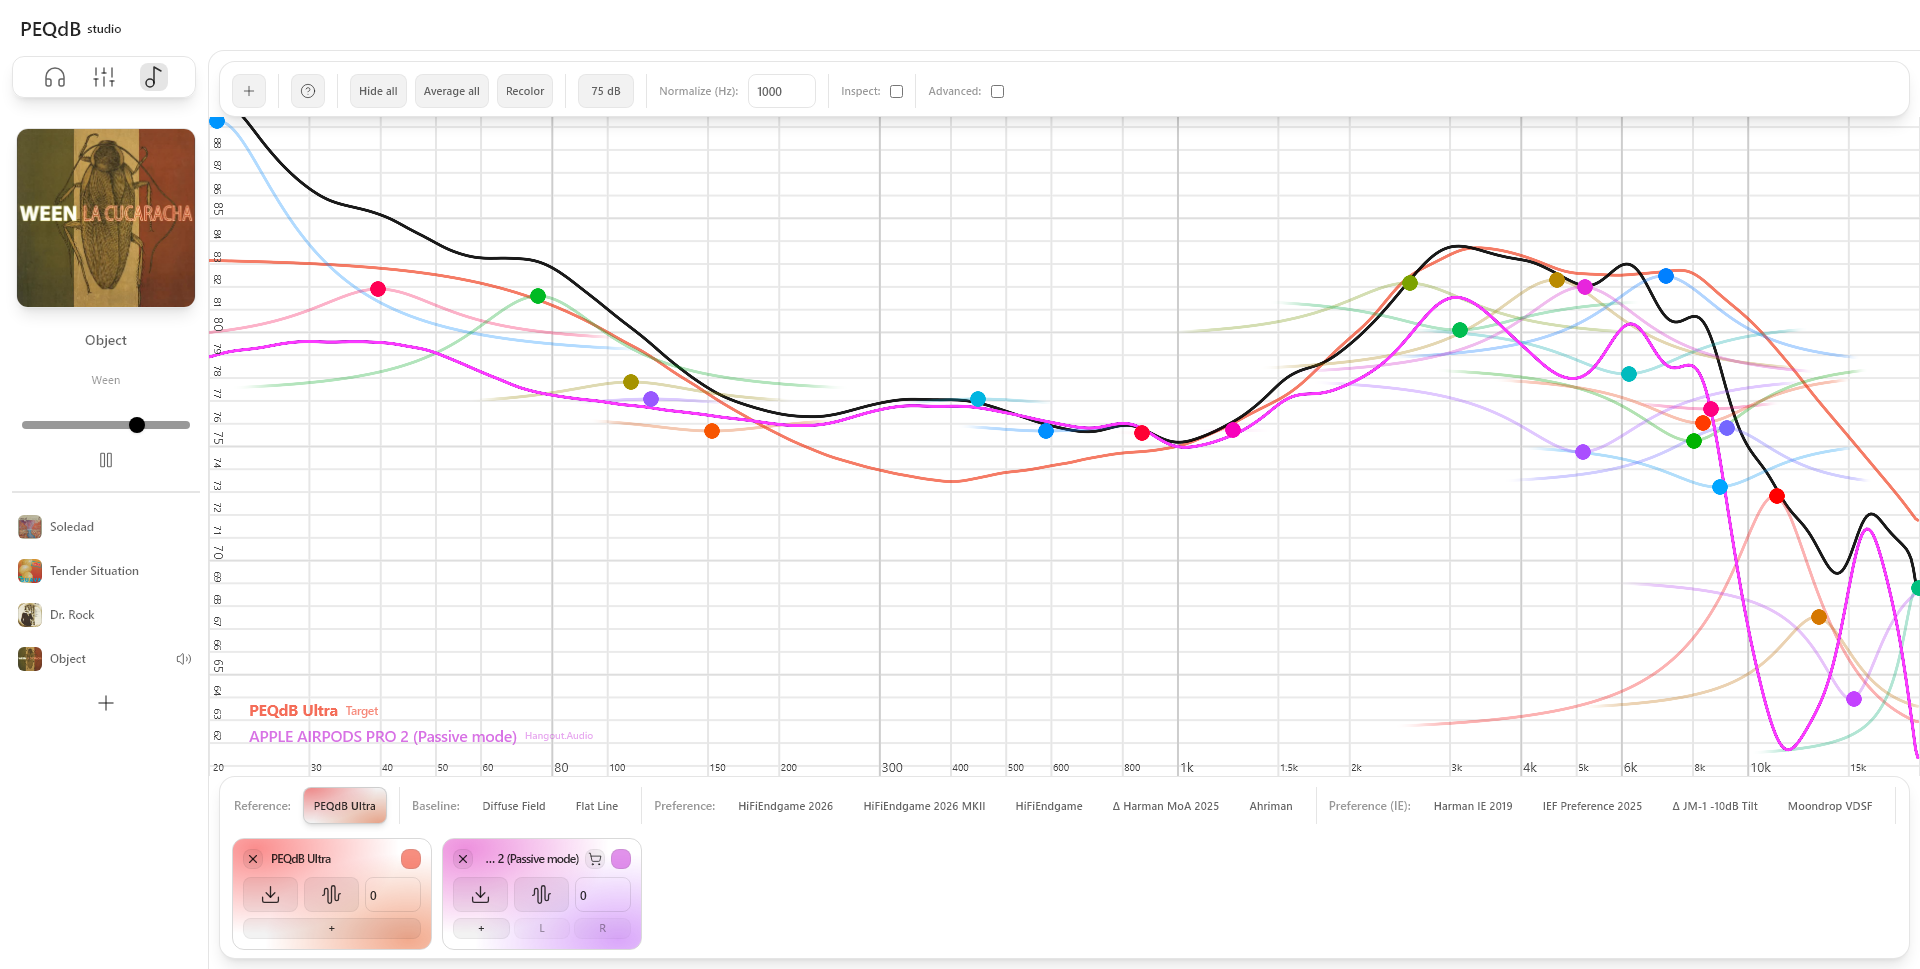Open the shopping cart on Passive mode card
The width and height of the screenshot is (1920, 969).
595,859
